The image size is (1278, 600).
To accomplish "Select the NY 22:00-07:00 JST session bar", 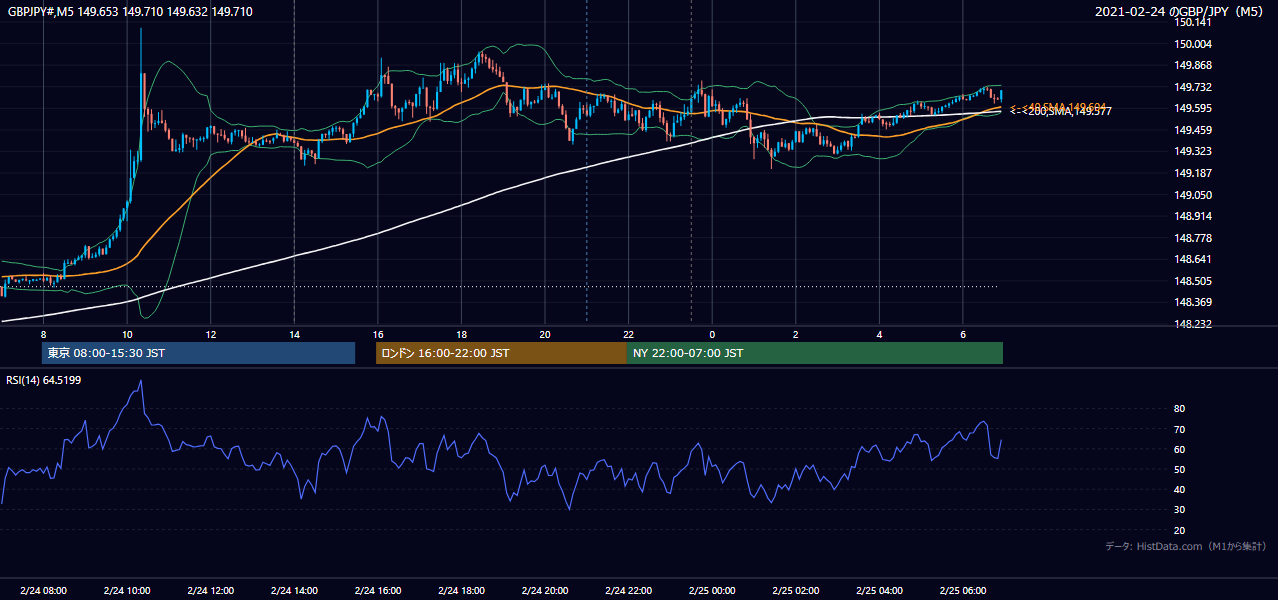I will click(815, 353).
